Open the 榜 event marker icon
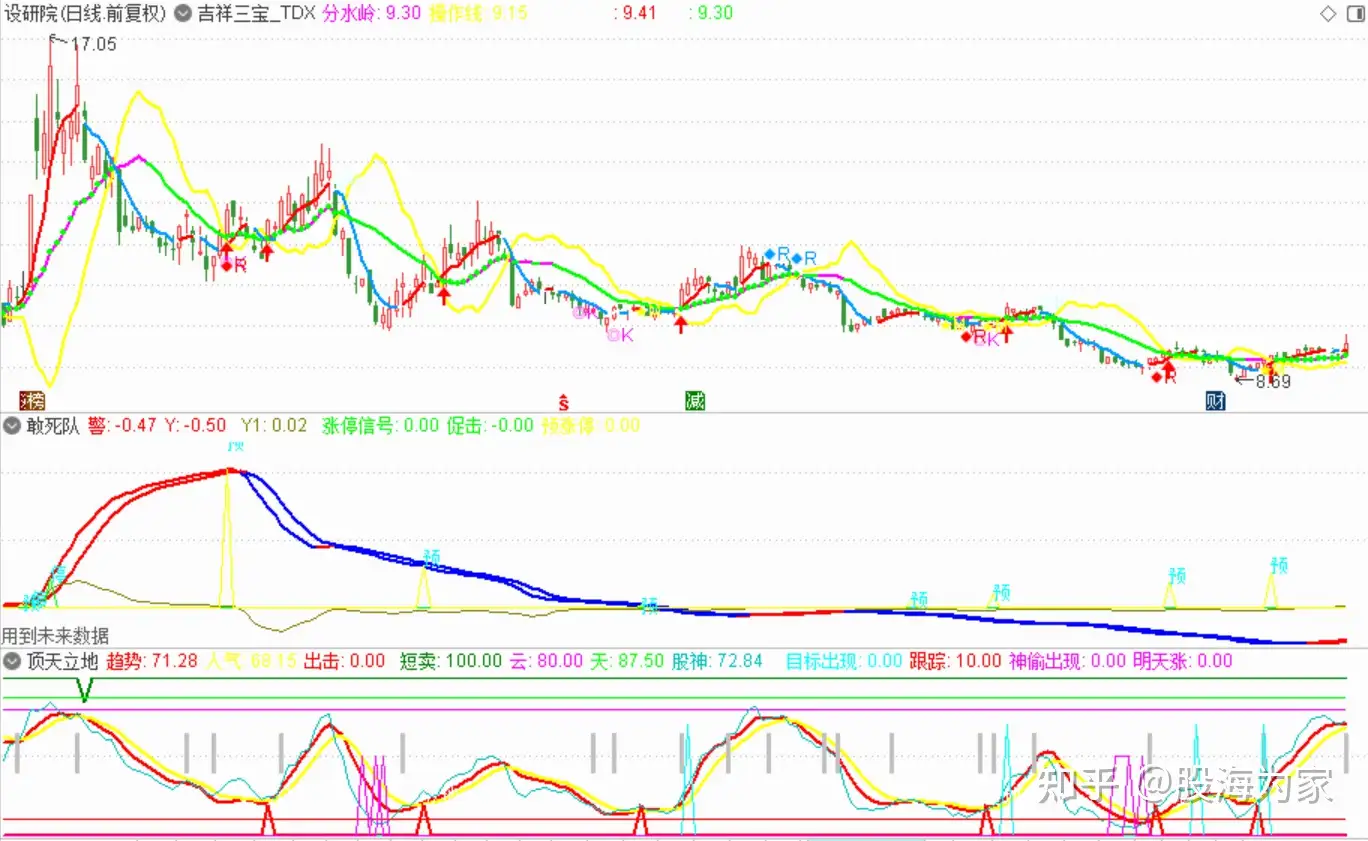Viewport: 1368px width, 841px height. coord(34,401)
